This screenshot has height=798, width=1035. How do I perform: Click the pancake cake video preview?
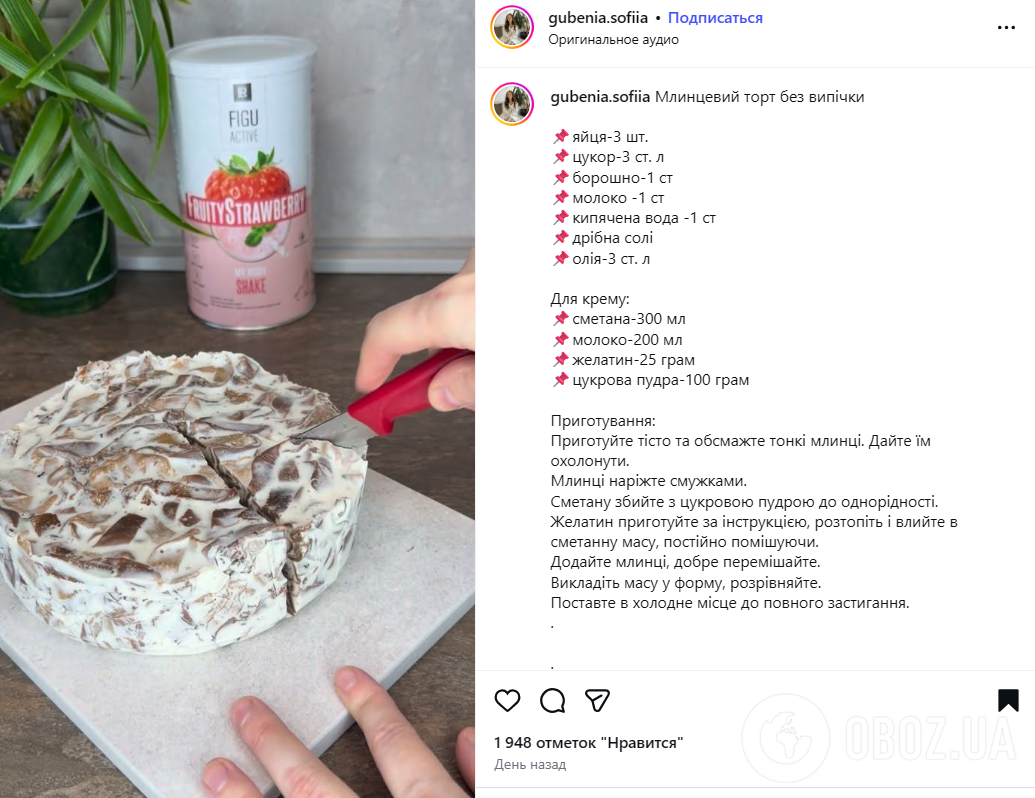238,399
